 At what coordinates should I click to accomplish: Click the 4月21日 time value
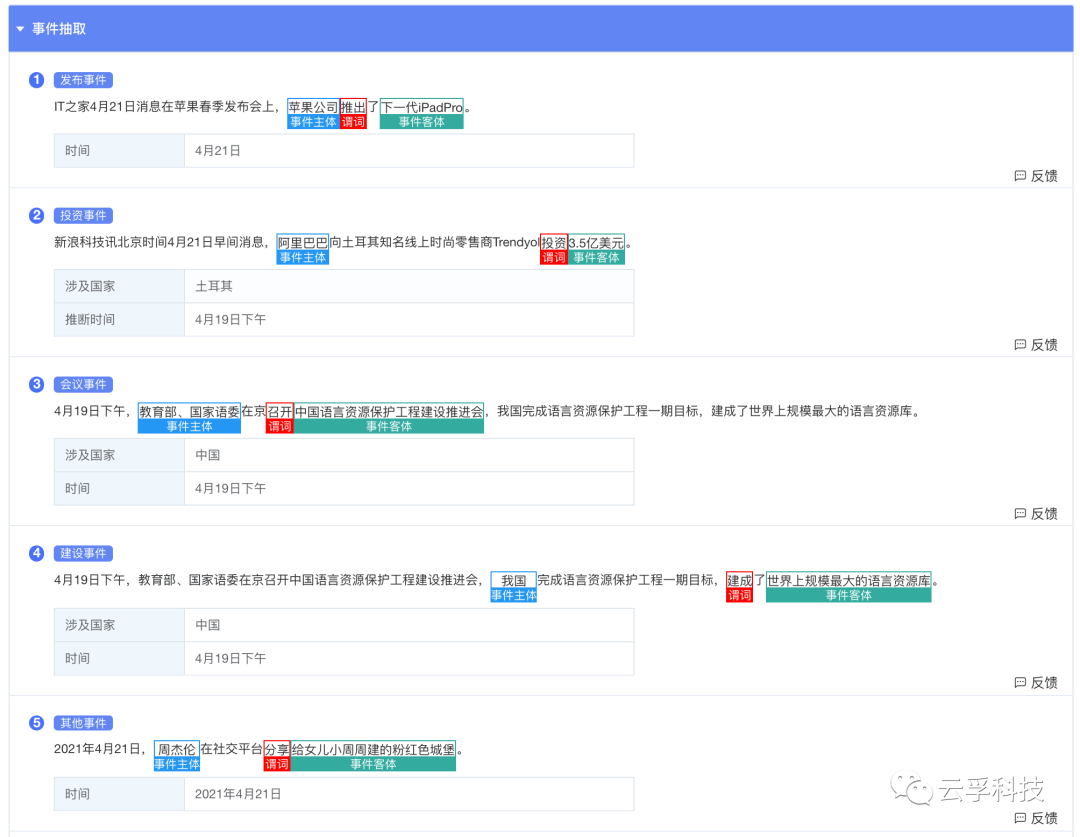(218, 151)
